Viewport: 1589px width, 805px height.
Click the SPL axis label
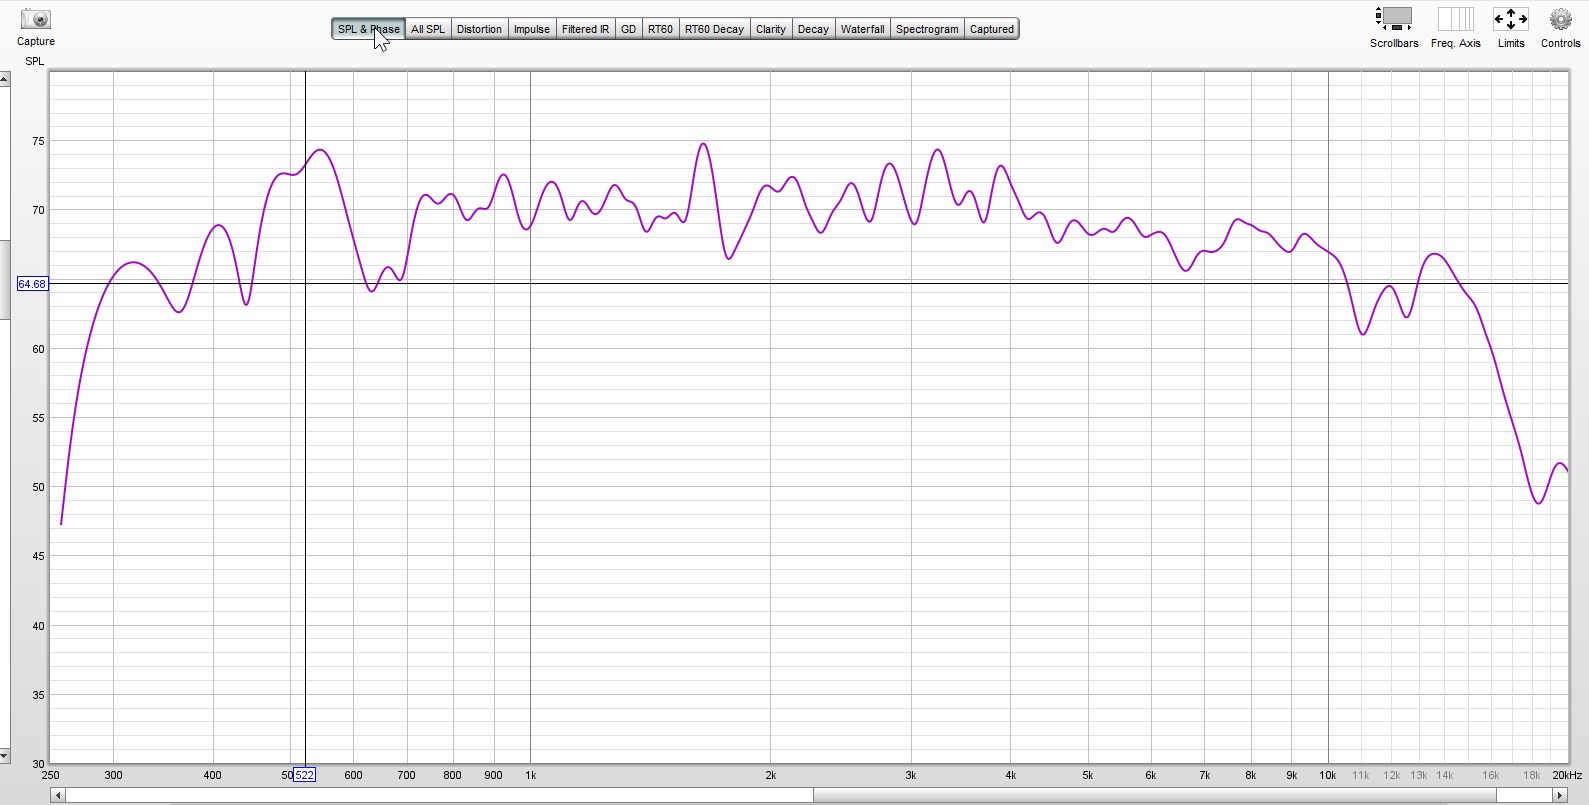[x=35, y=61]
